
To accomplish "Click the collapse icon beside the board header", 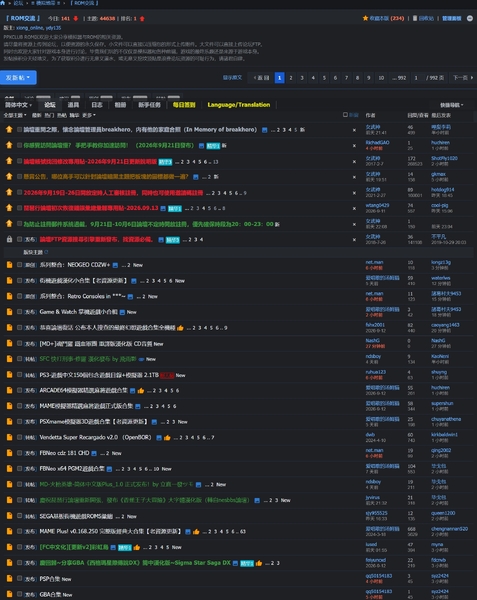I will pyautogui.click(x=470, y=18).
